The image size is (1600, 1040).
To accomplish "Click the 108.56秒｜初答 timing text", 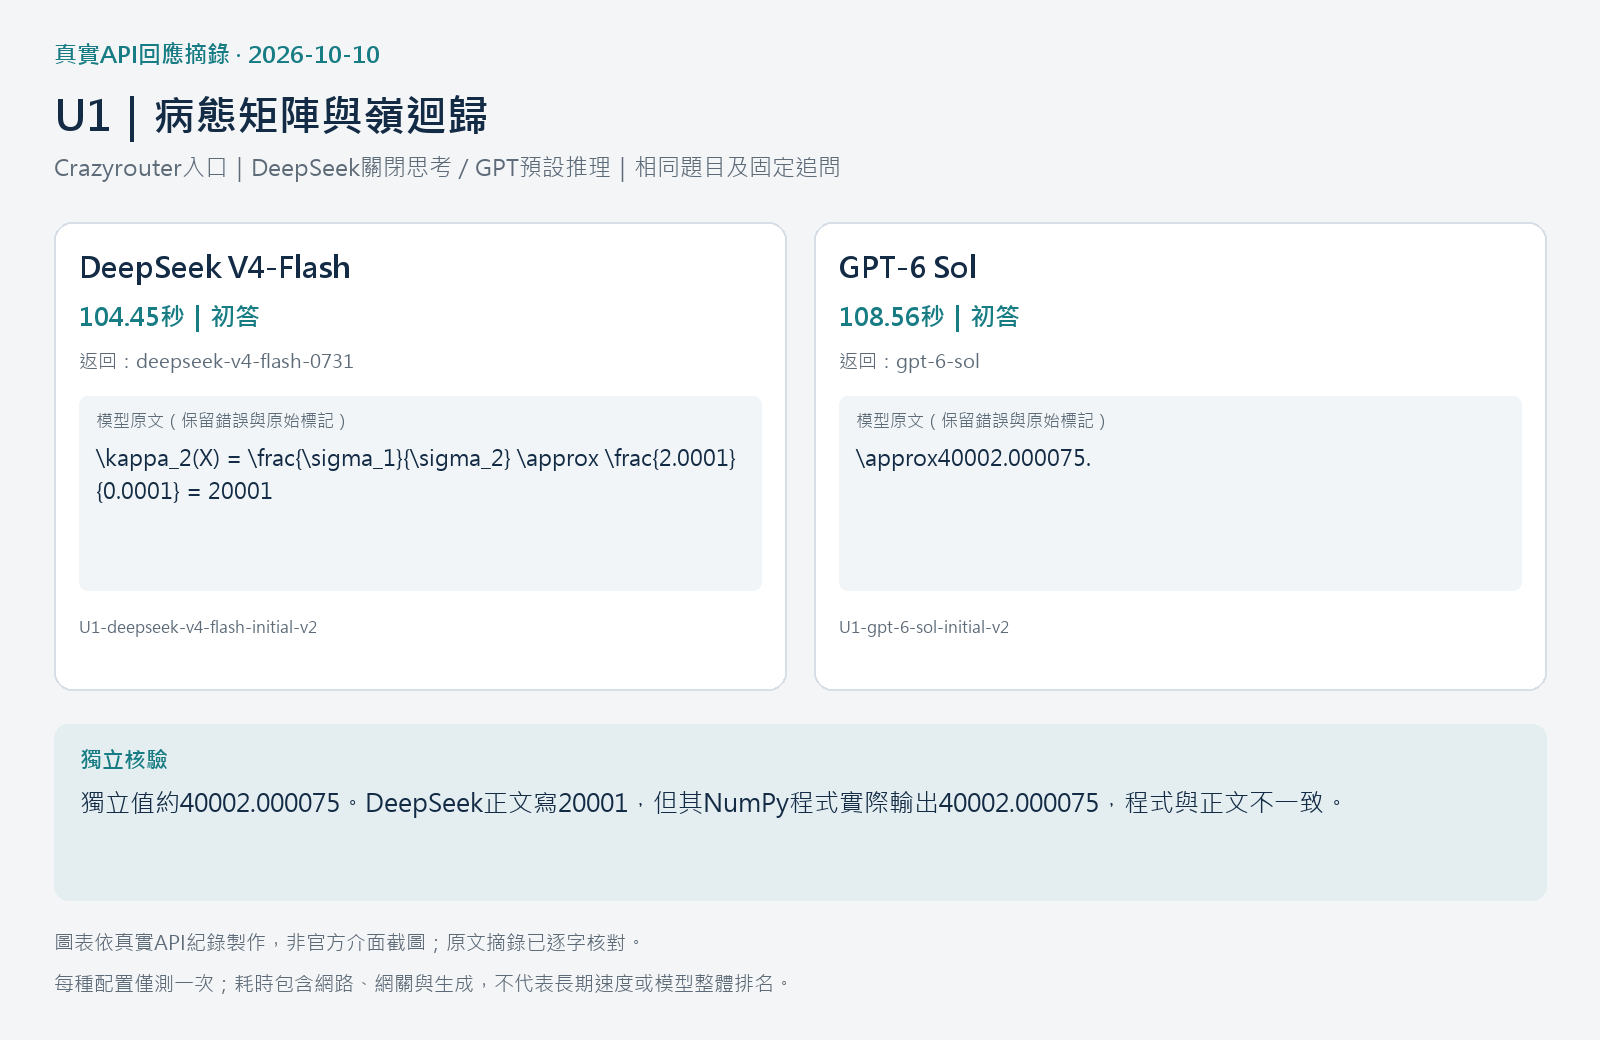I will tap(929, 317).
